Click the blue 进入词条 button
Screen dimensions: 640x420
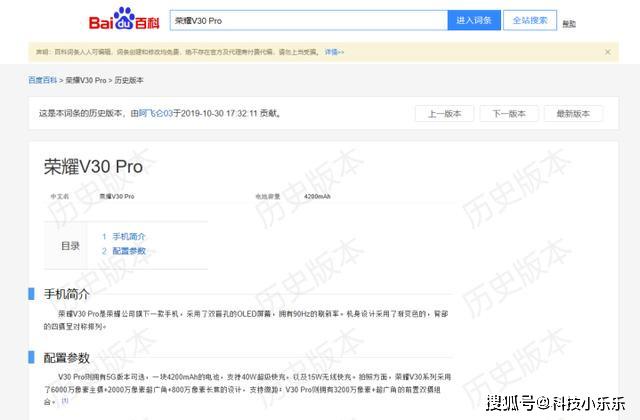coord(474,20)
